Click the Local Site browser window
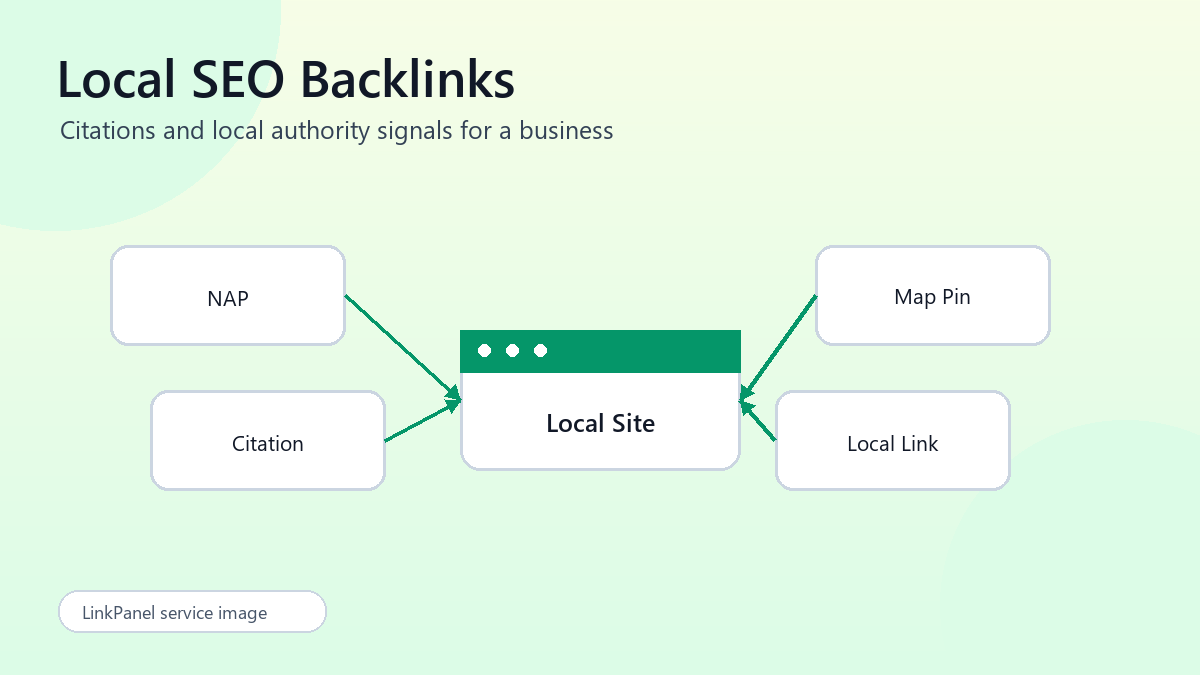The height and width of the screenshot is (675, 1200). (600, 400)
